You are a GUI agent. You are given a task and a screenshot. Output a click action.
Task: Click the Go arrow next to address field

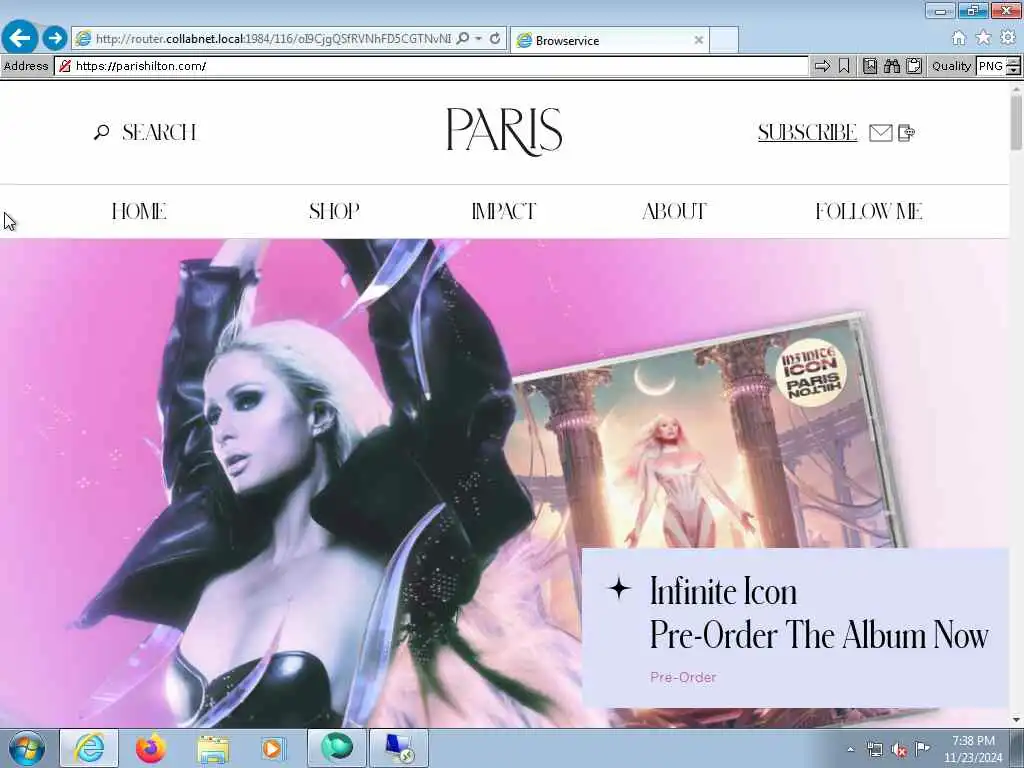pyautogui.click(x=822, y=66)
